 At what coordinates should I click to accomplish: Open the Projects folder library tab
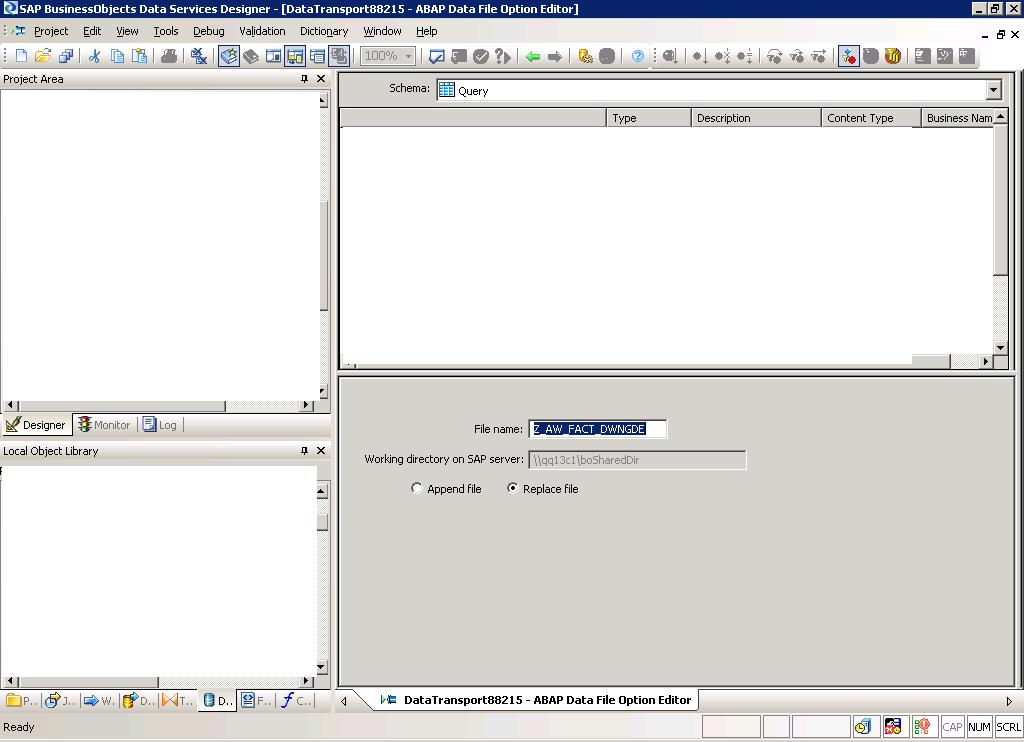pyautogui.click(x=21, y=701)
